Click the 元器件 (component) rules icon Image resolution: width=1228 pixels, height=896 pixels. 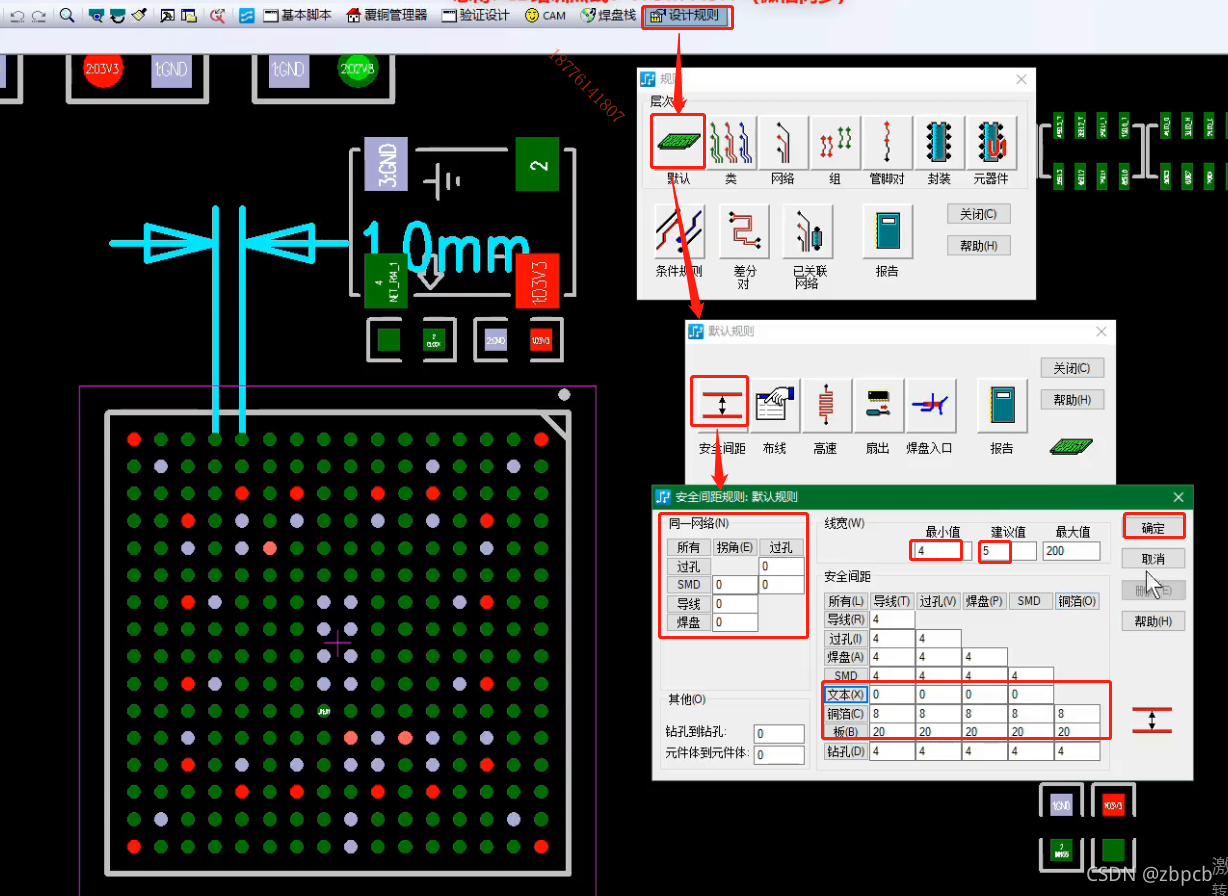pyautogui.click(x=991, y=144)
